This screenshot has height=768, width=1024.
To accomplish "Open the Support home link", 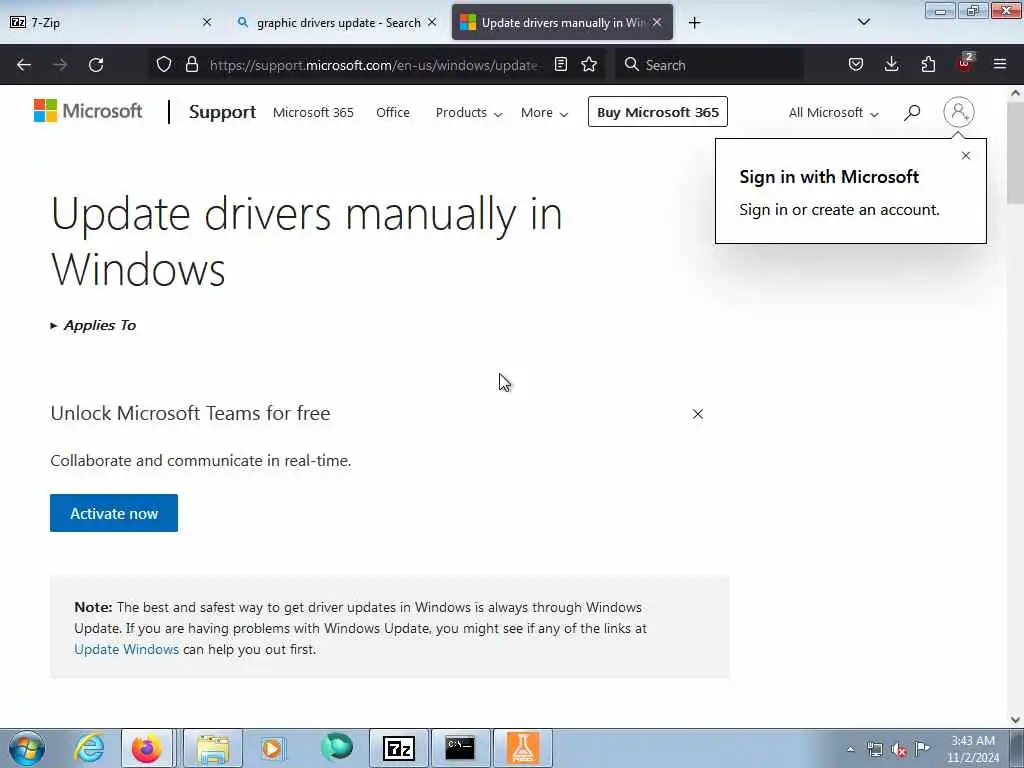I will [222, 112].
